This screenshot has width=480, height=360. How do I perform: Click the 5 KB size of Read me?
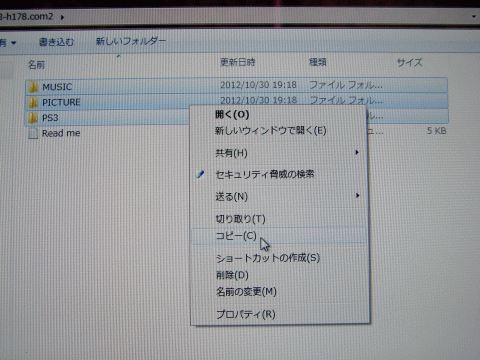pos(437,131)
